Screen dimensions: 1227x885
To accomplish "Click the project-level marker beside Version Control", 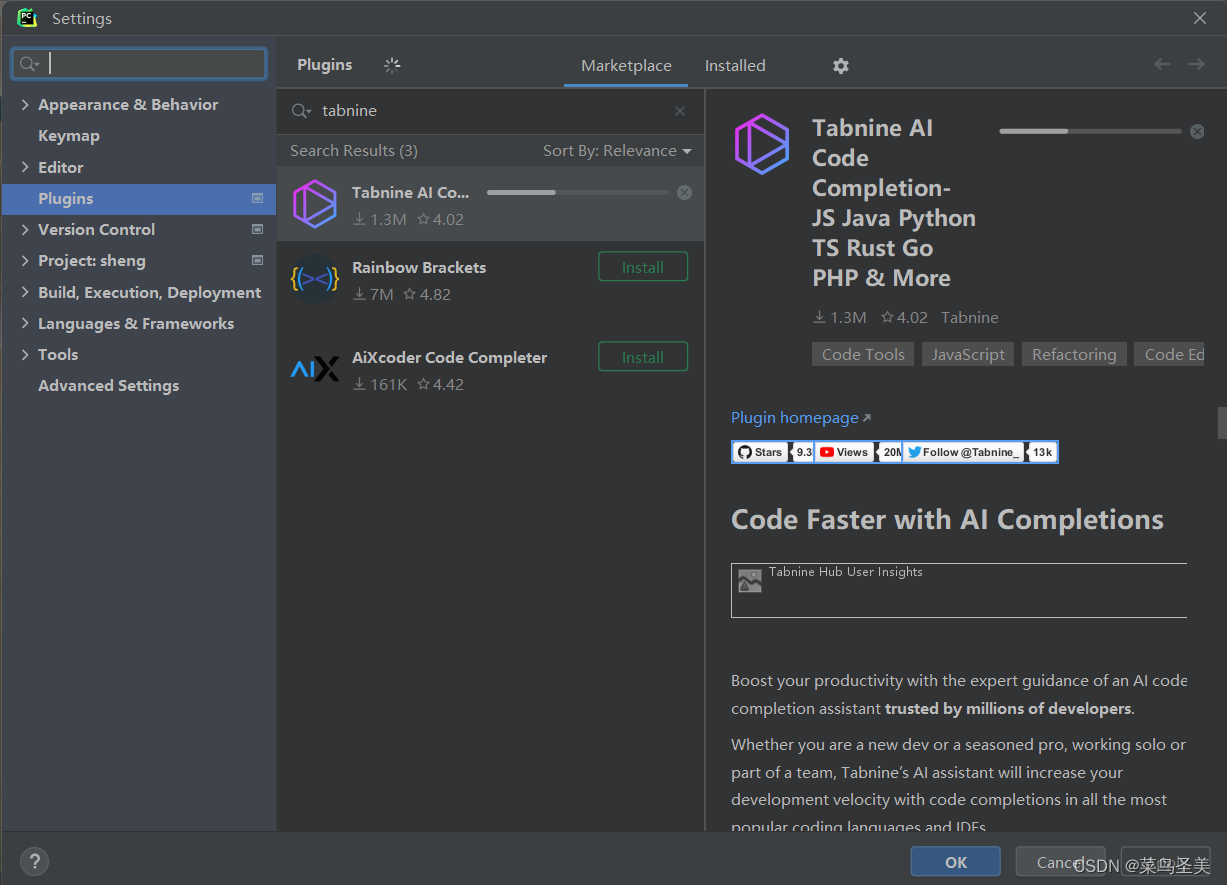I will 257,230.
